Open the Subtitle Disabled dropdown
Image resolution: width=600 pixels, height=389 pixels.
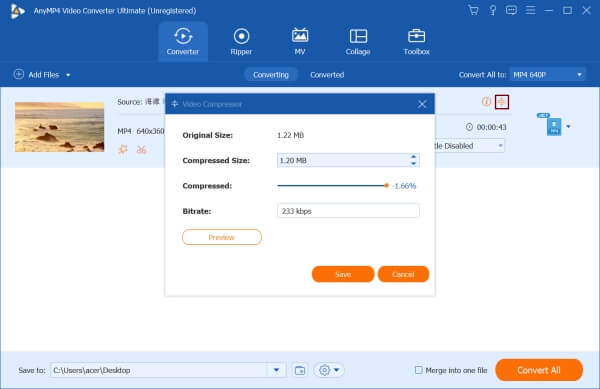tap(469, 146)
